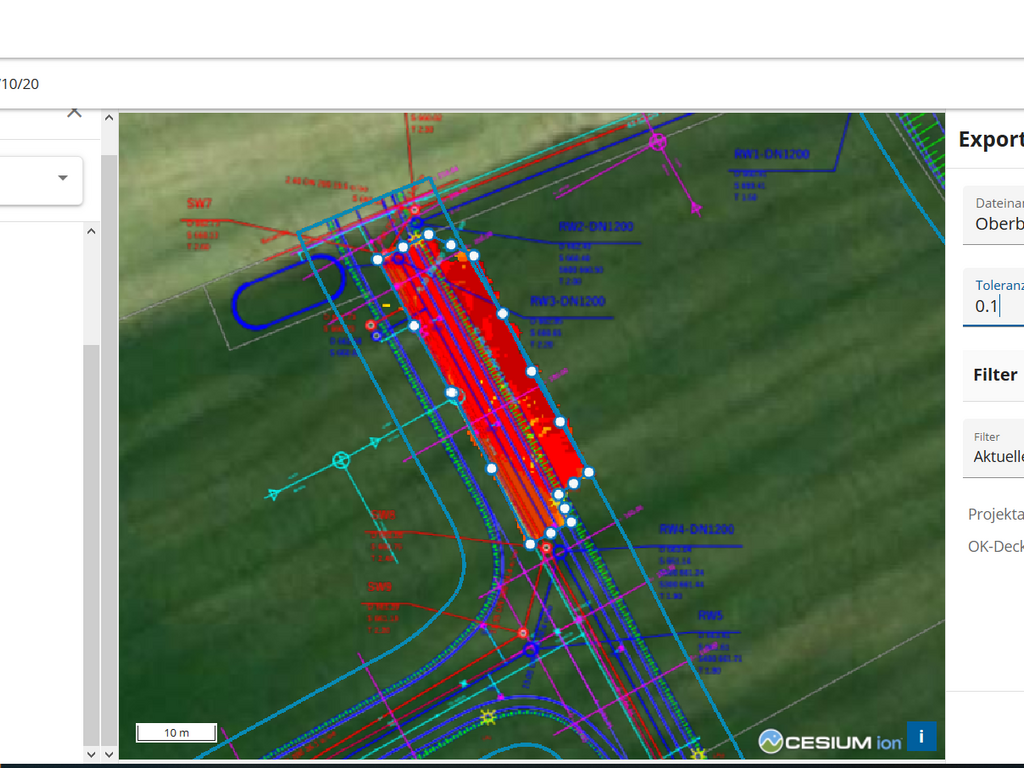
Task: Click the RW1-DN1200 label on the map
Action: [x=771, y=154]
